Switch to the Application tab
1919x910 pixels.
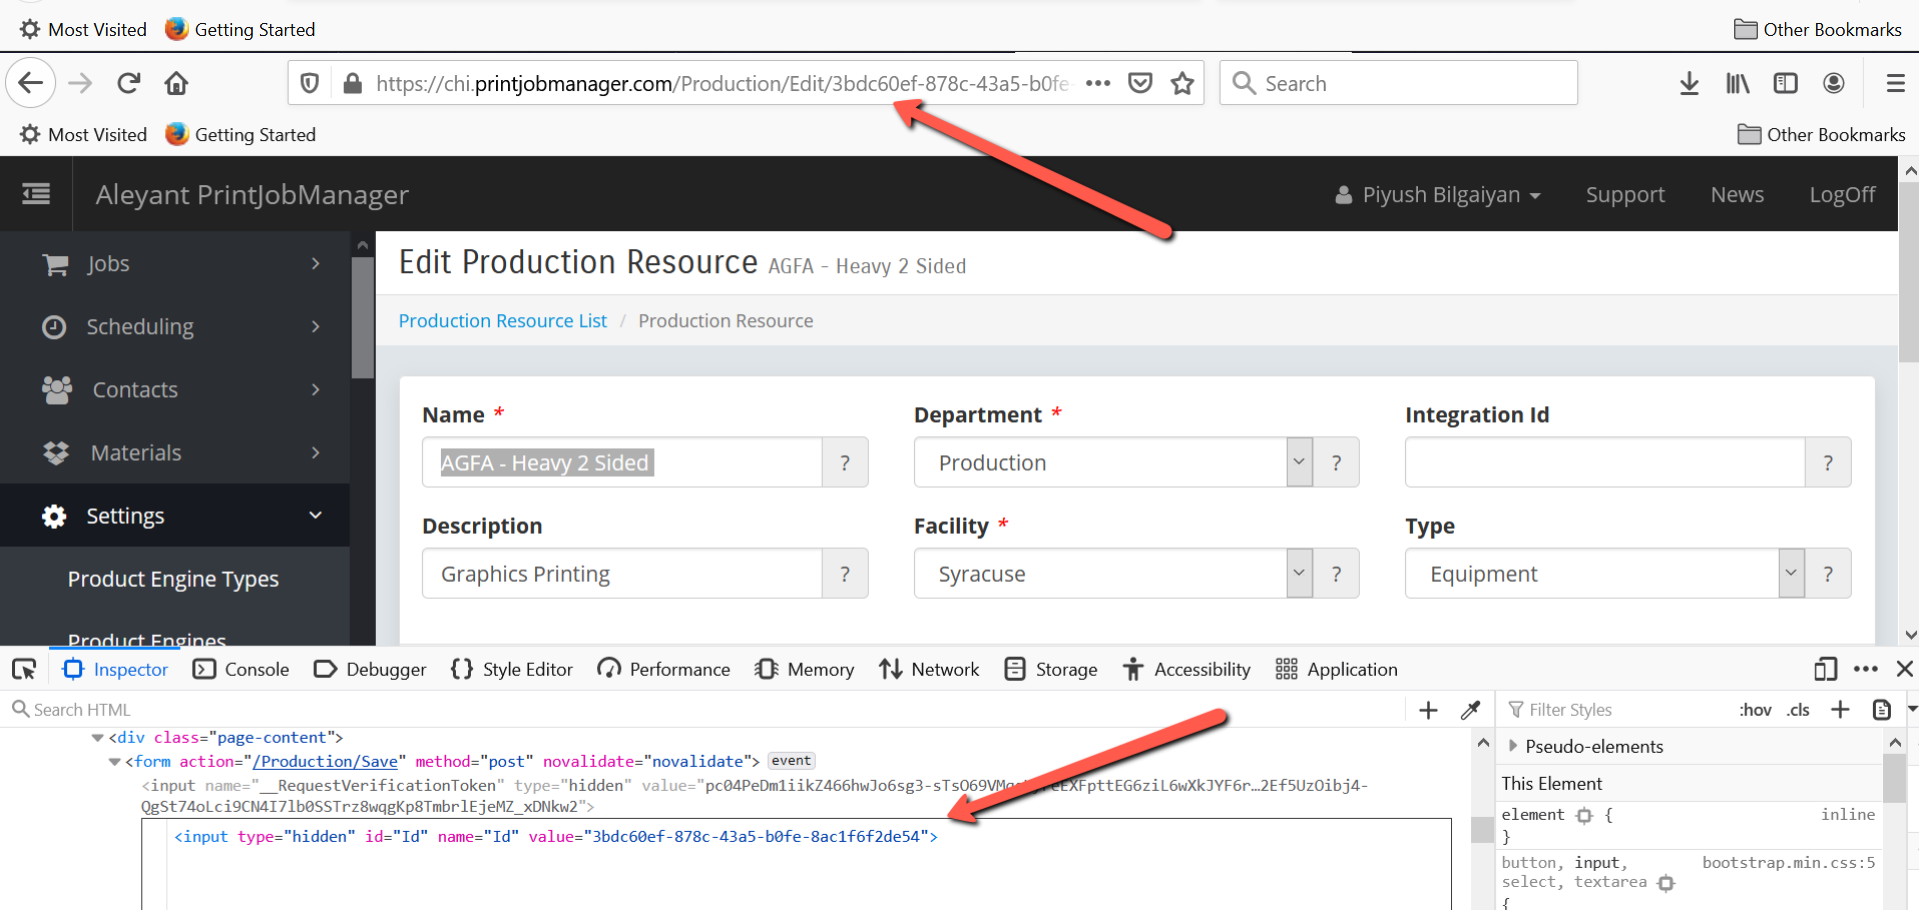(x=1337, y=669)
